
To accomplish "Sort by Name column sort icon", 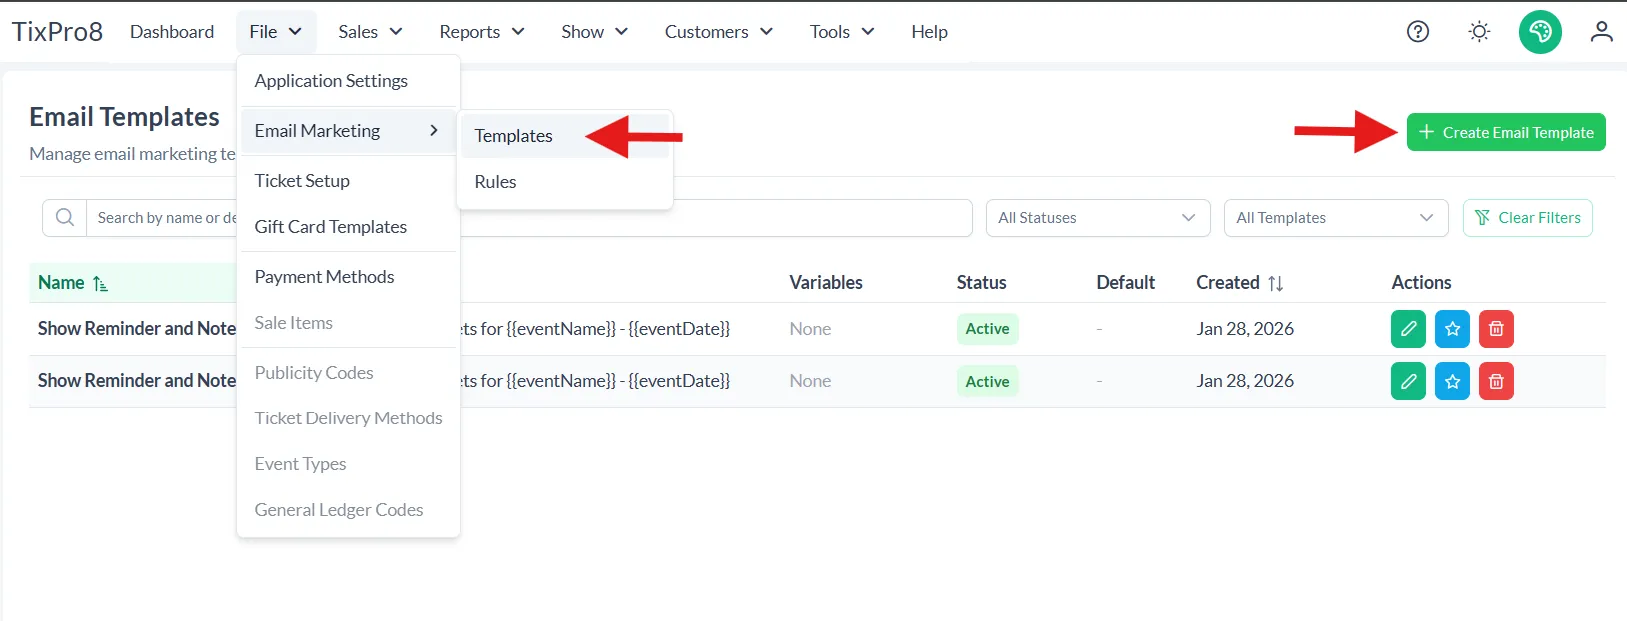I will 100,284.
